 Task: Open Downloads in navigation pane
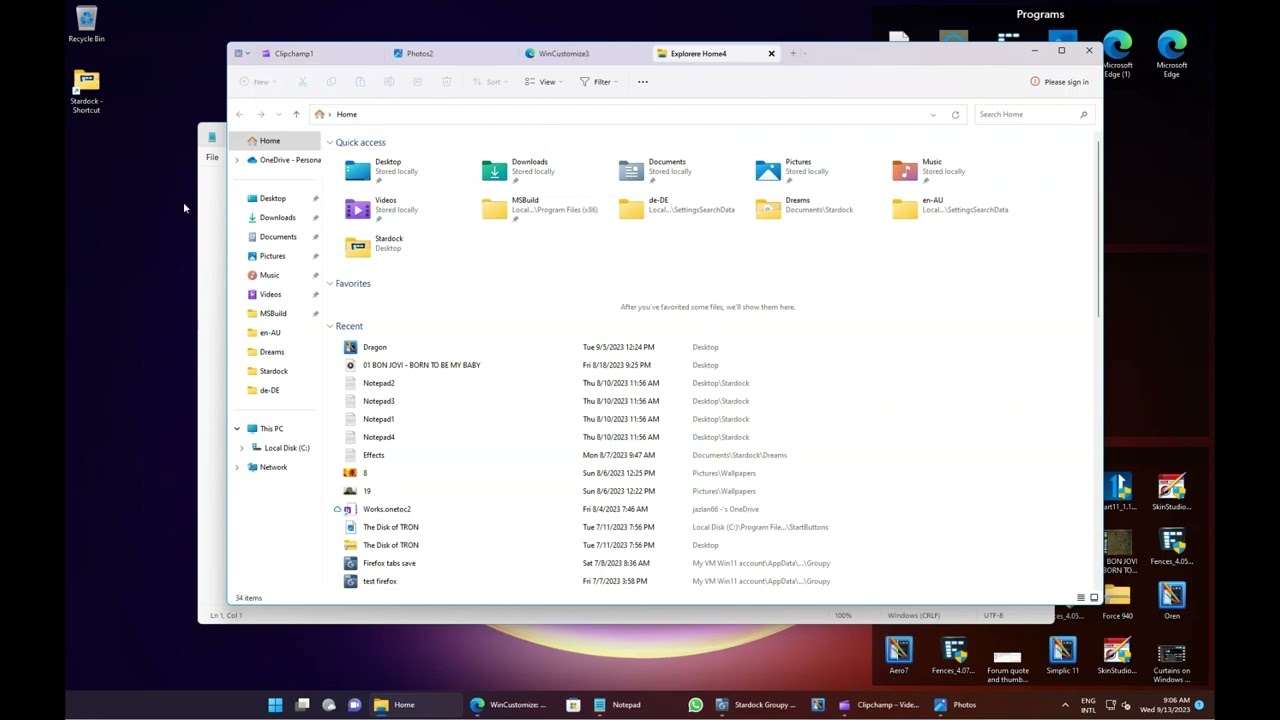coord(276,217)
